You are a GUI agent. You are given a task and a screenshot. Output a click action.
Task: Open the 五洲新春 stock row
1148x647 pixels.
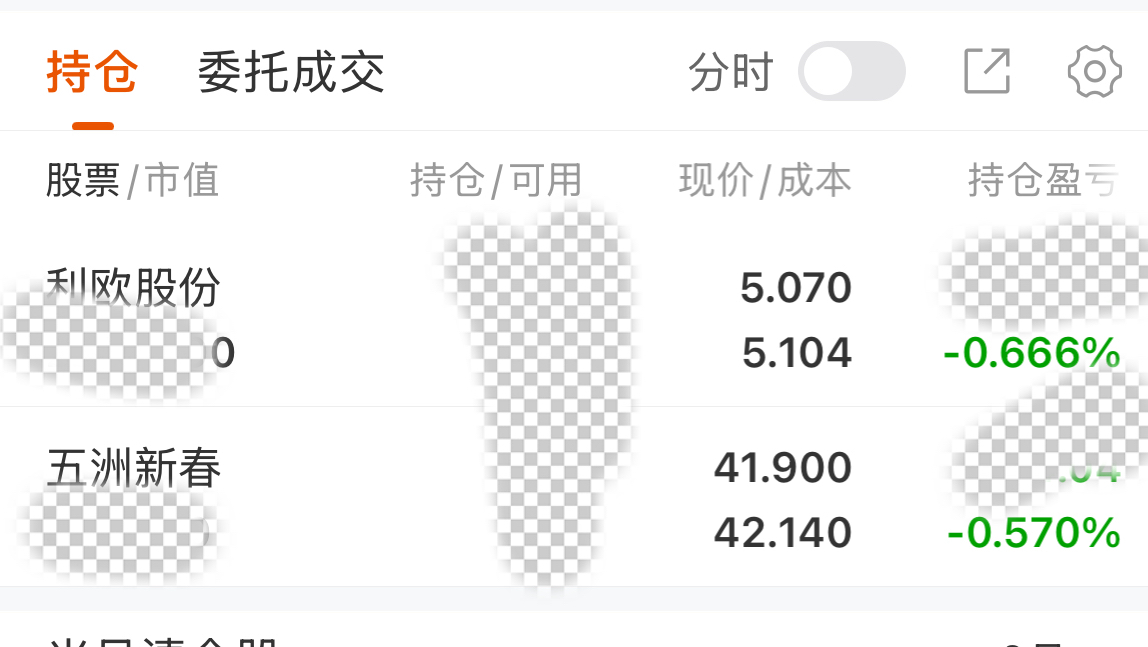coord(574,497)
